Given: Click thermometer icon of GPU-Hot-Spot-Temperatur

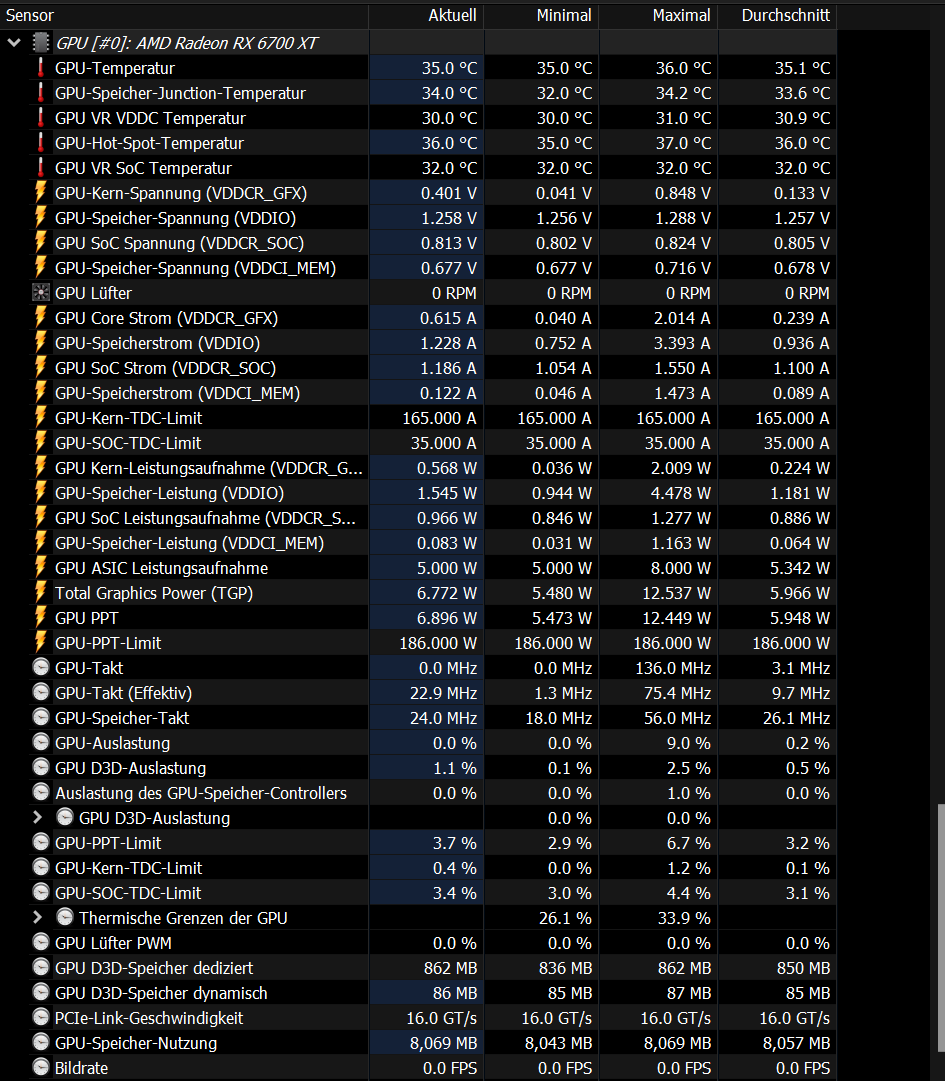Looking at the screenshot, I should click(41, 143).
